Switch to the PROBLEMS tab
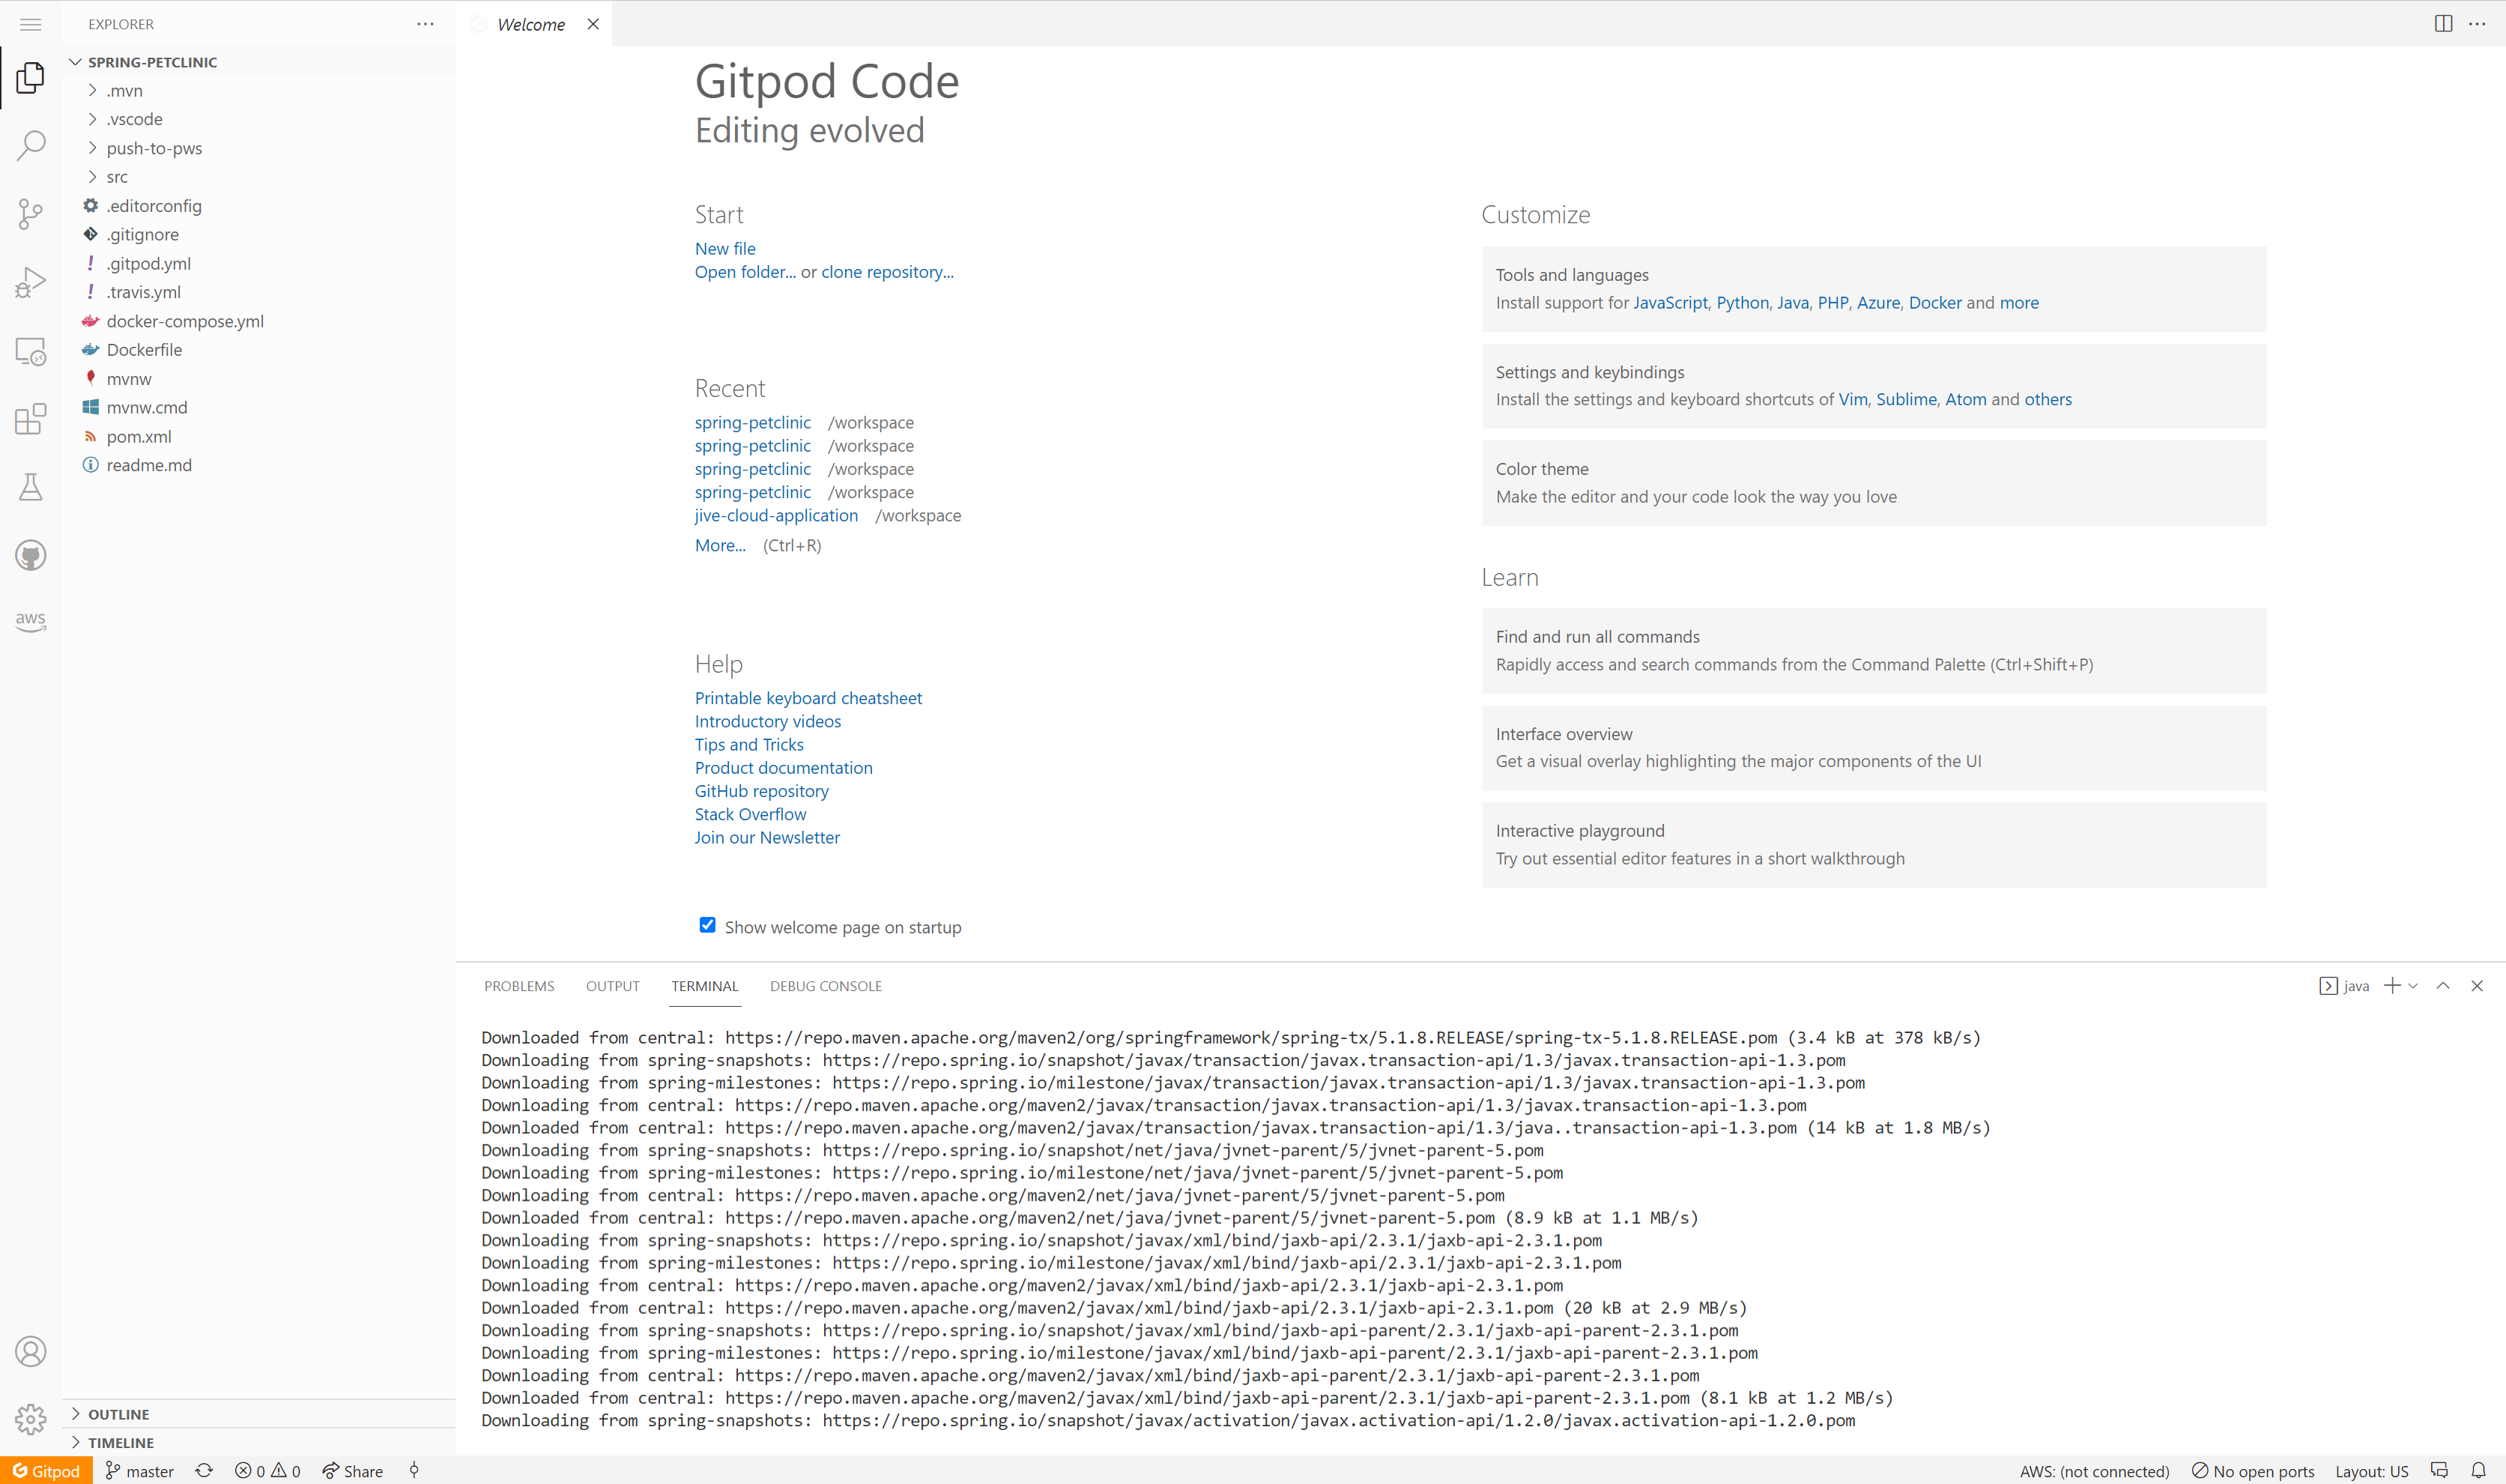Screen dimensions: 2506x1484 pyautogui.click(x=519, y=986)
